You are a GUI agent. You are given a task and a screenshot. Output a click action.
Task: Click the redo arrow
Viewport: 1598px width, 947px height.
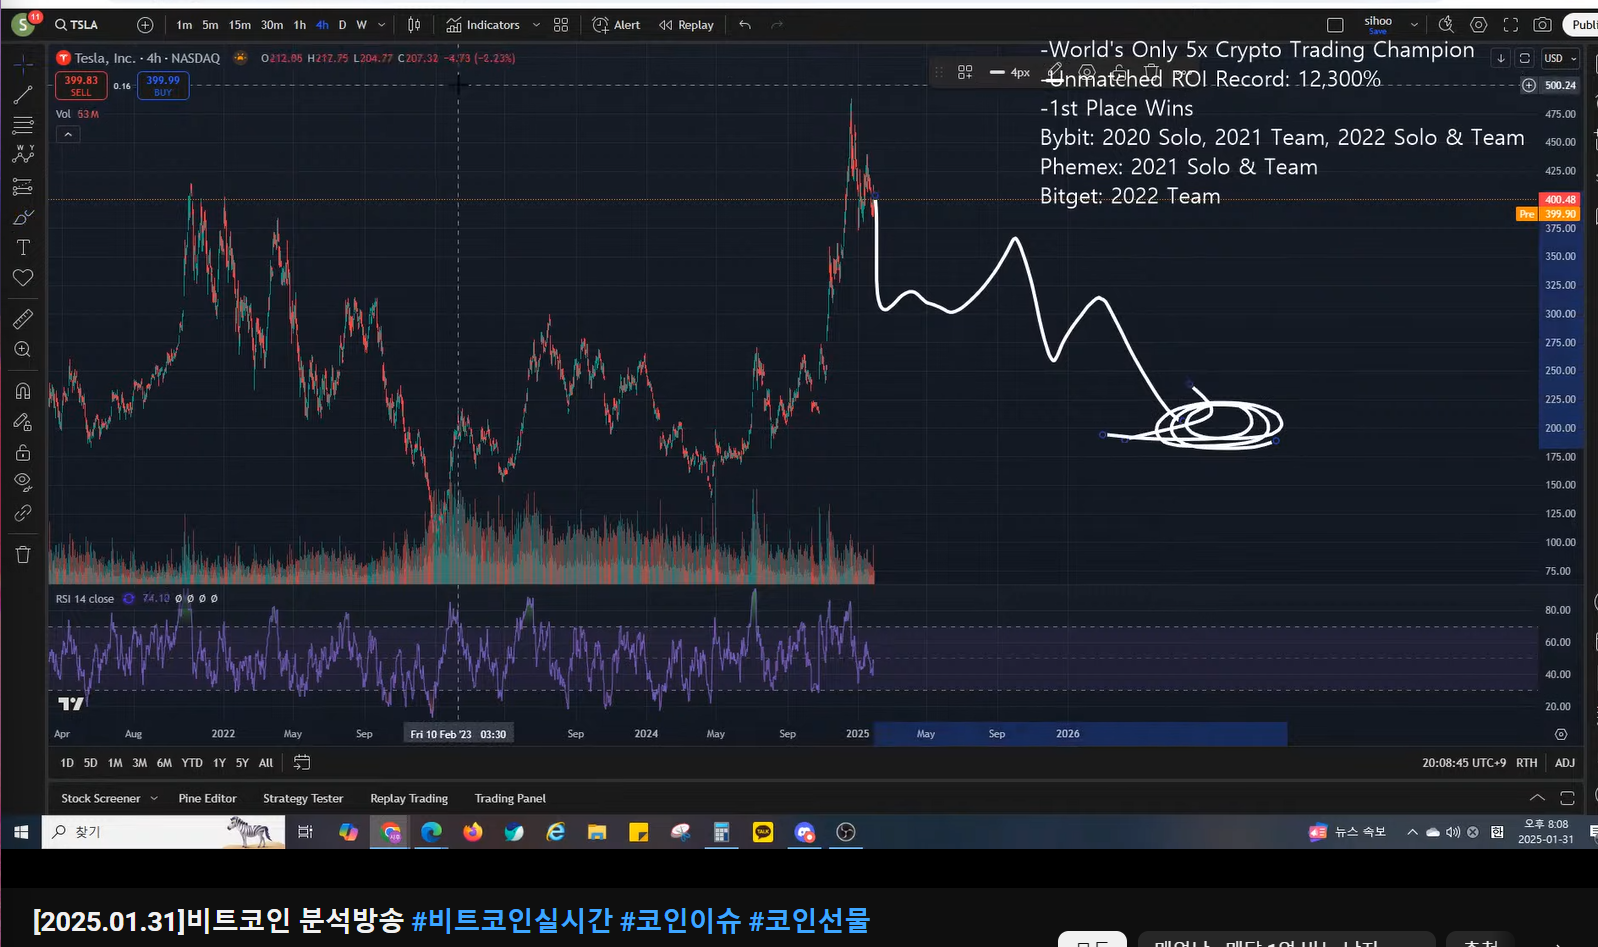pos(777,25)
